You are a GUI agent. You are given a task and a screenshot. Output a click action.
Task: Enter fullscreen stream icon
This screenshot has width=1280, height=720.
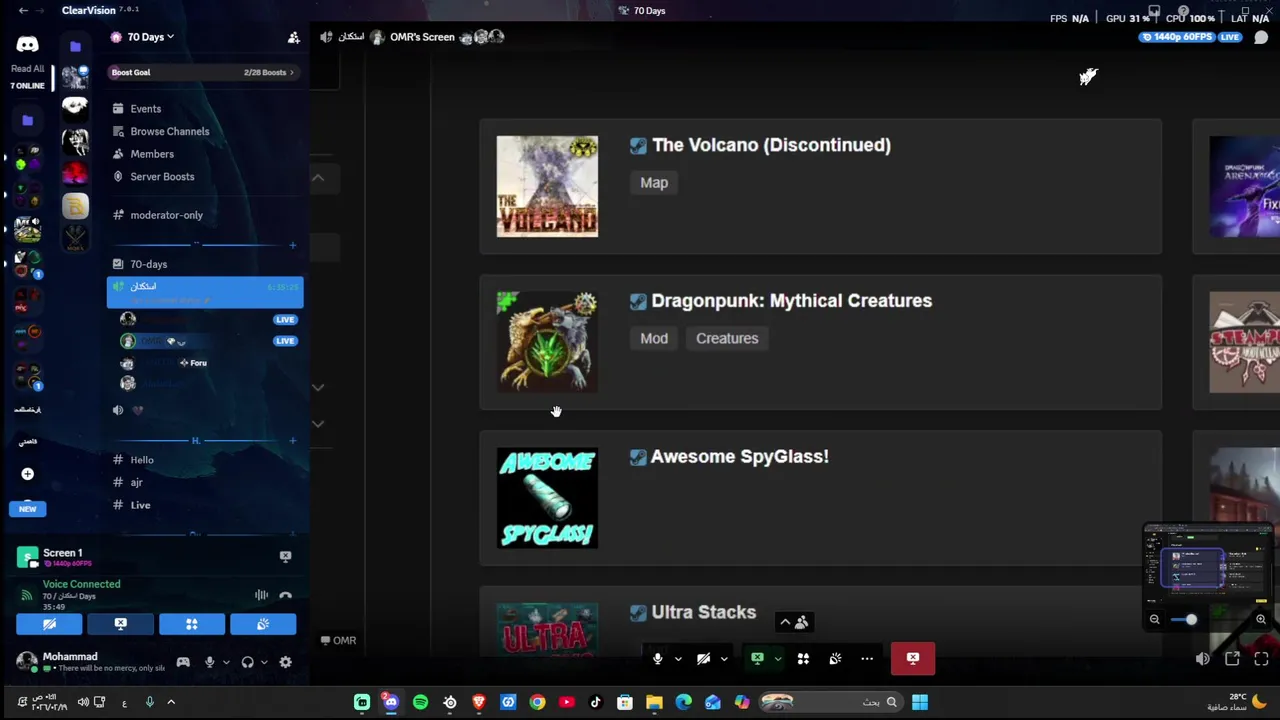[1261, 659]
